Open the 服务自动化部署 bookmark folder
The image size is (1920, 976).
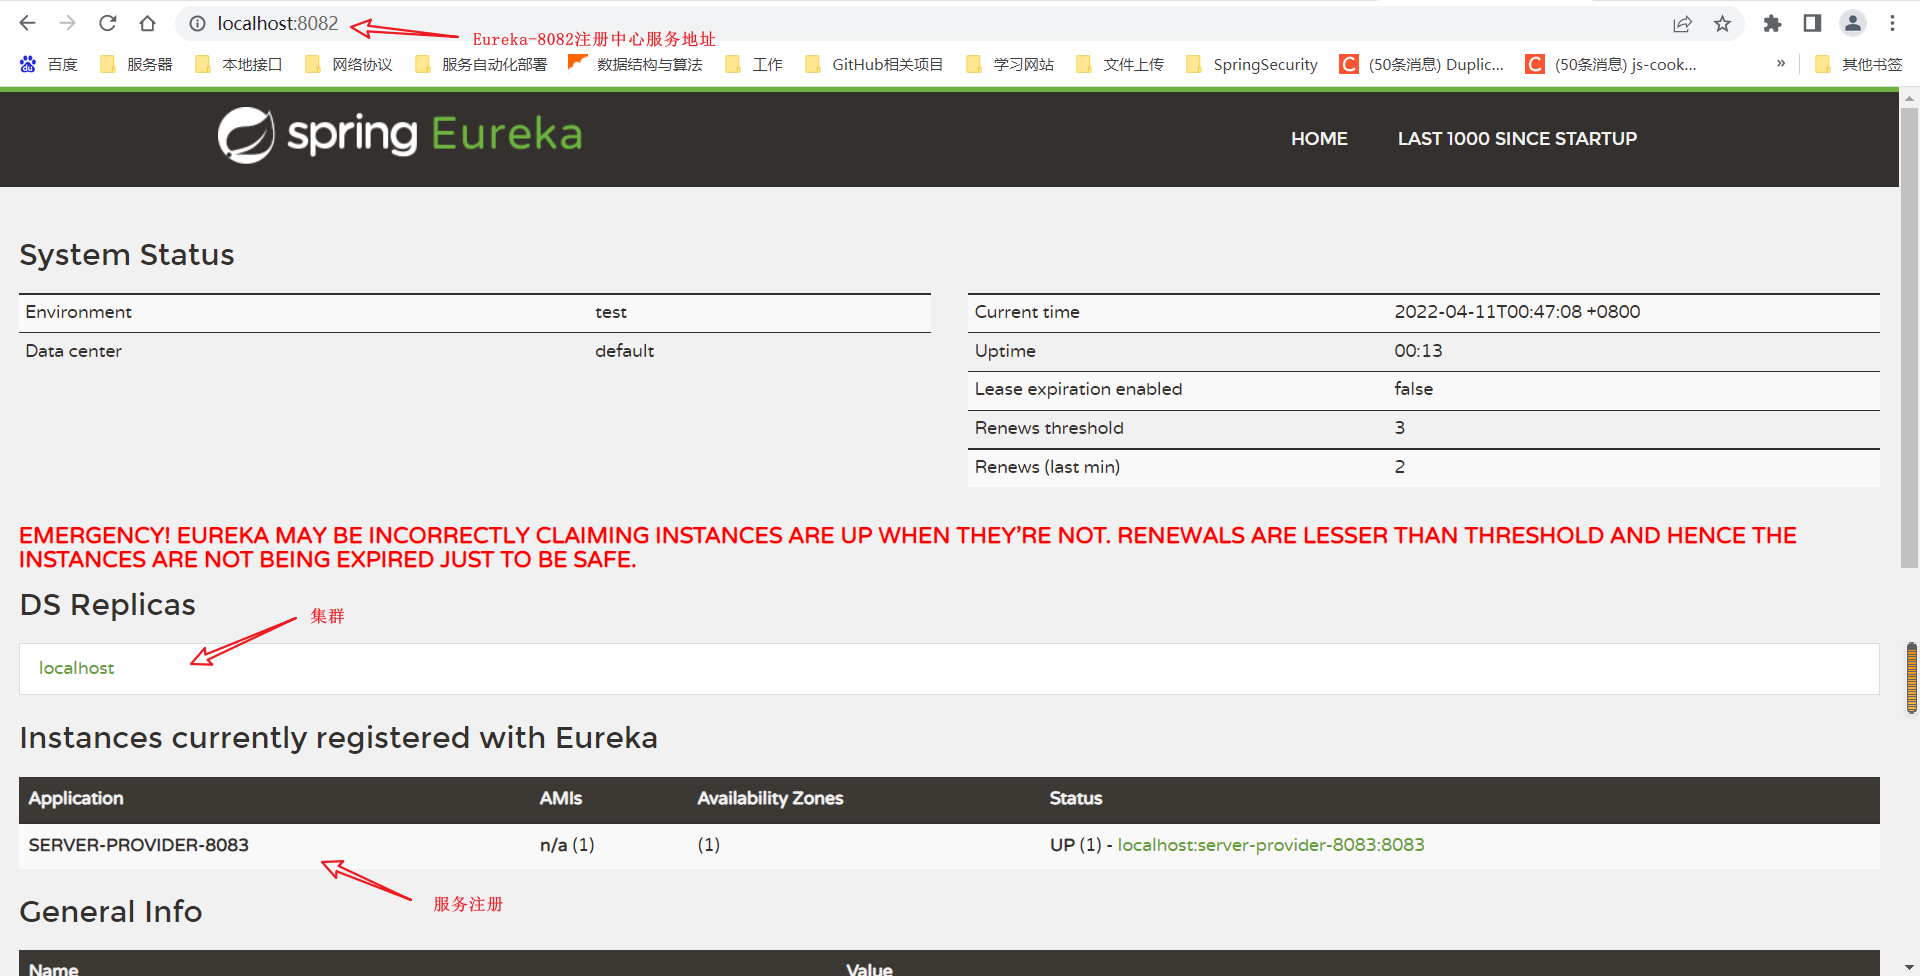(481, 64)
